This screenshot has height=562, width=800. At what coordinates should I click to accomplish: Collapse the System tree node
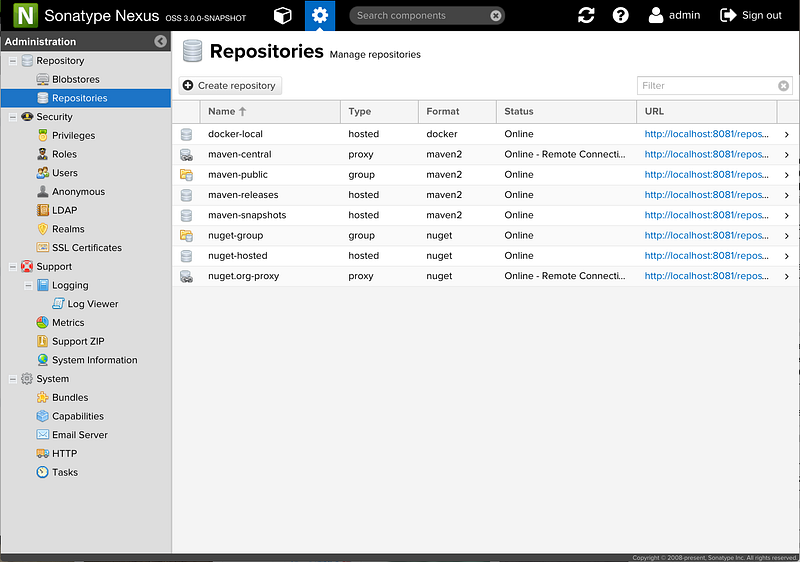tap(13, 379)
